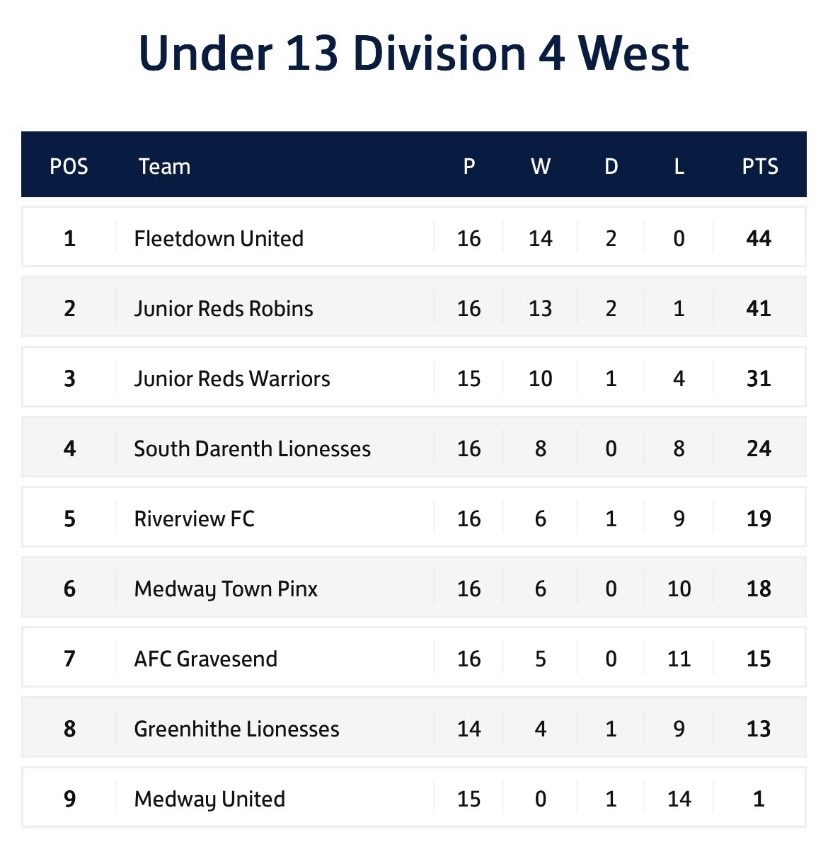The image size is (823, 843).
Task: Select the Junior Reds Robins row
Action: 223,308
